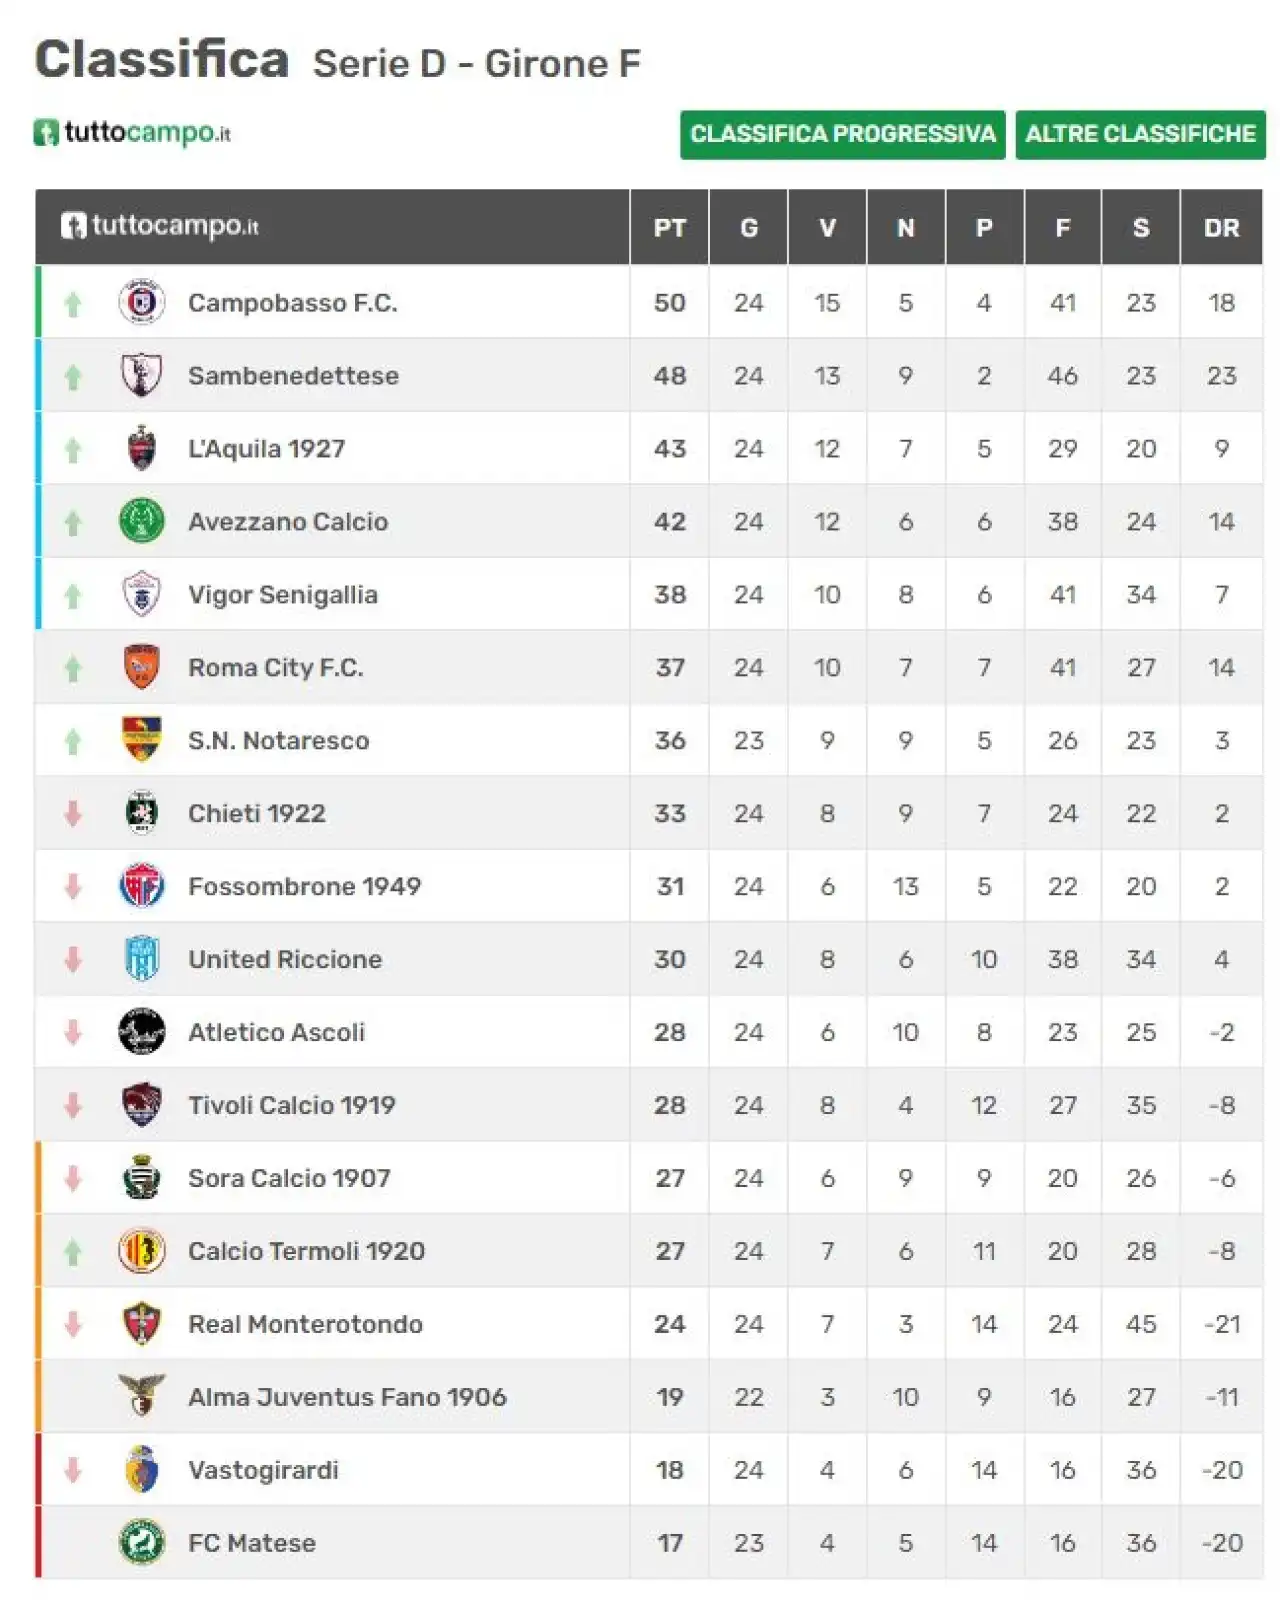Click the Alma Juventus Fano eagle crest
This screenshot has width=1280, height=1605.
coord(141,1396)
